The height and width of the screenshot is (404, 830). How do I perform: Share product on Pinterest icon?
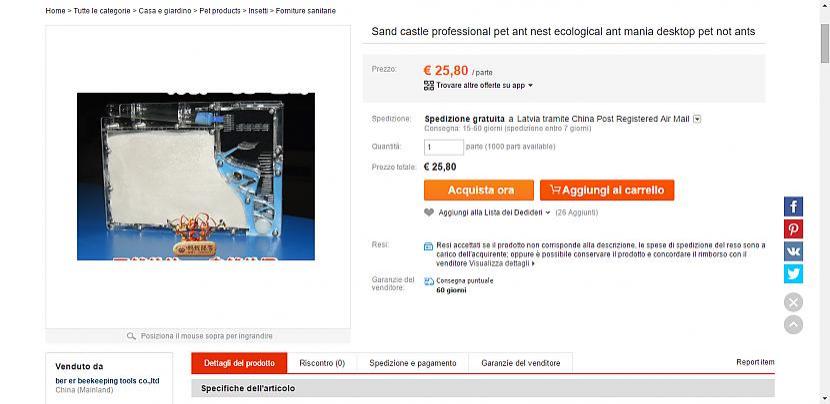[x=793, y=229]
